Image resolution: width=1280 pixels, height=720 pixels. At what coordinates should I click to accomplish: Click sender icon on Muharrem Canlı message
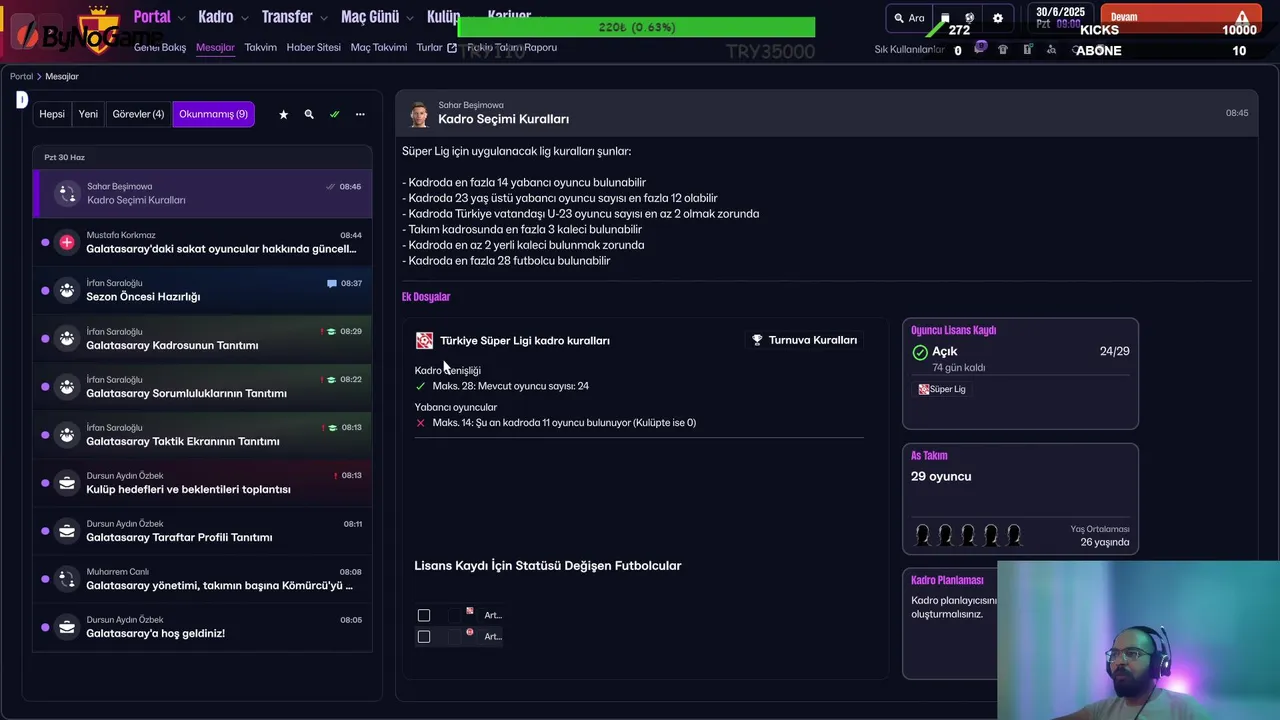point(67,579)
